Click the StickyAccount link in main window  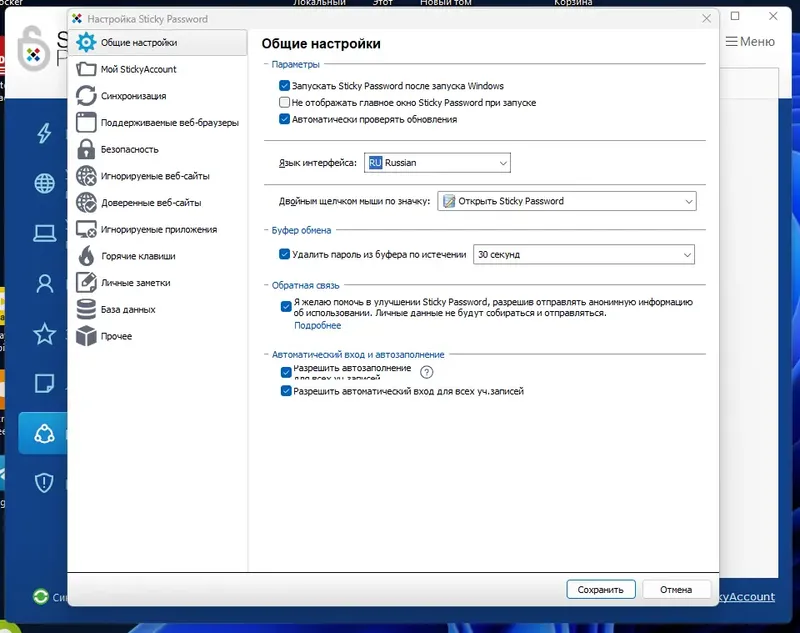click(747, 596)
